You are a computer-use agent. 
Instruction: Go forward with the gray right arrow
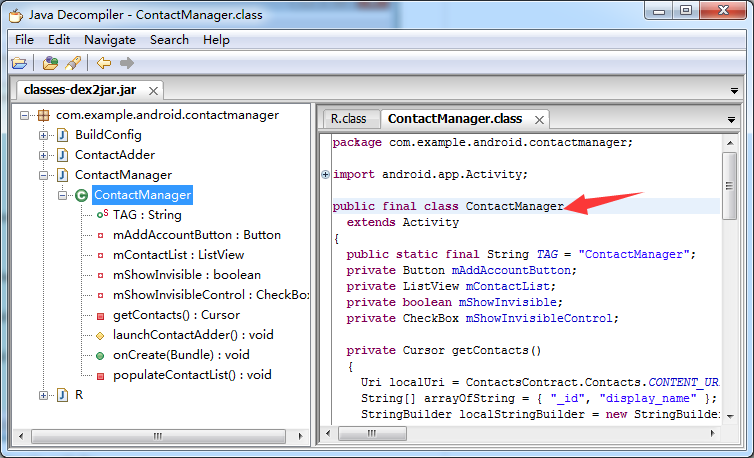click(x=126, y=63)
